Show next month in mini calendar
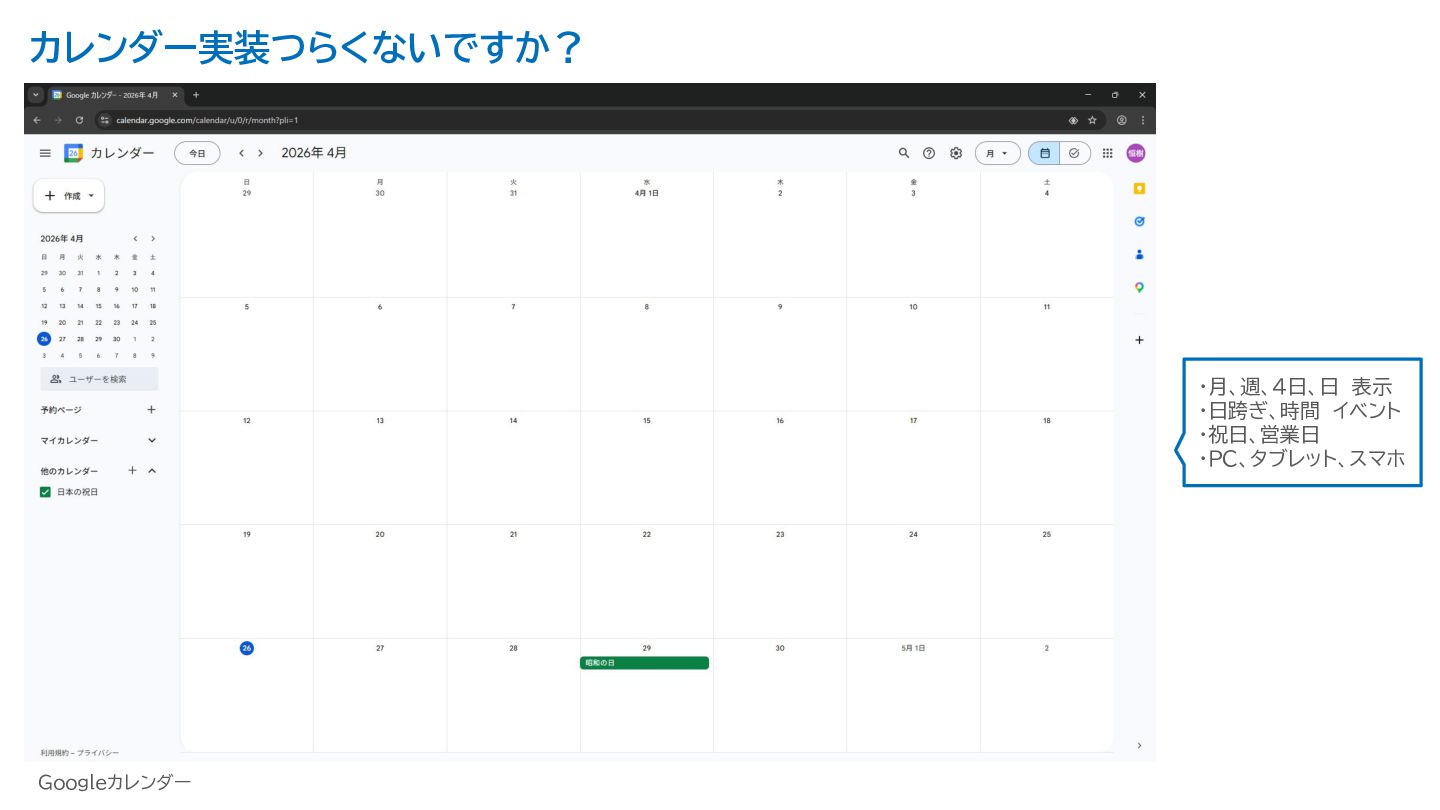Screen dimensions: 1440x810 tap(153, 239)
